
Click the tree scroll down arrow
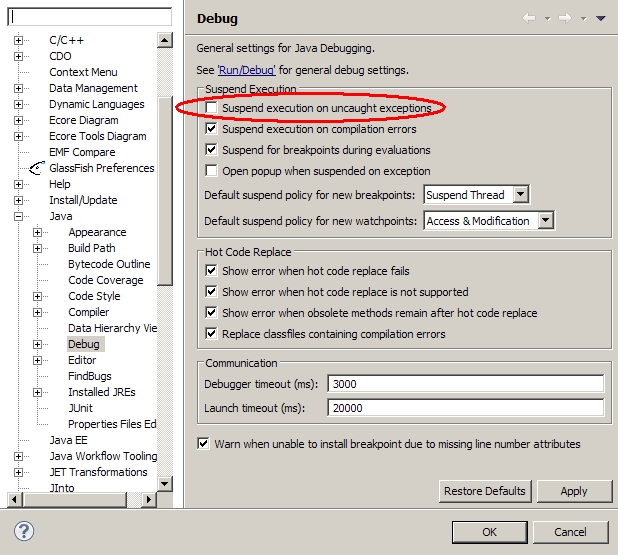165,484
